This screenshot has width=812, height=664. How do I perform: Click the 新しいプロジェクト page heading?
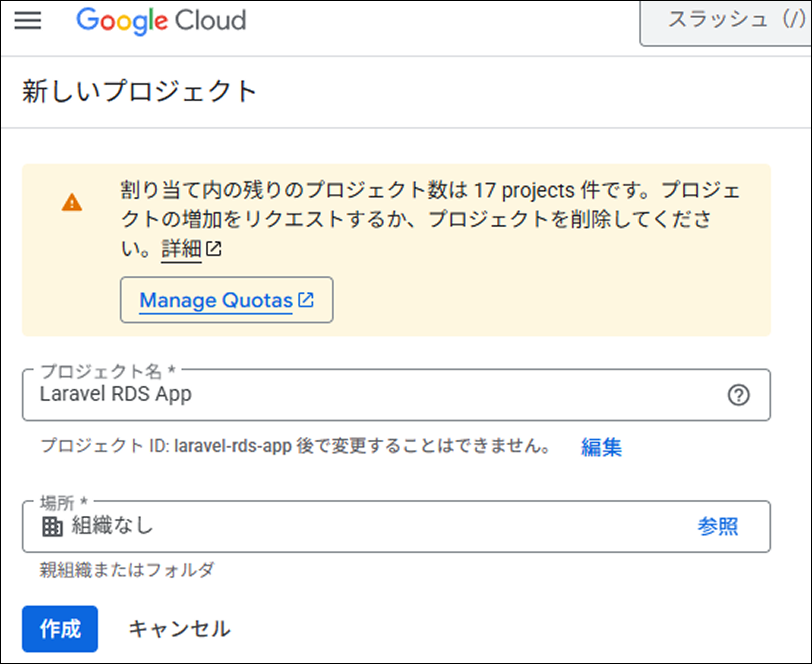pyautogui.click(x=140, y=92)
